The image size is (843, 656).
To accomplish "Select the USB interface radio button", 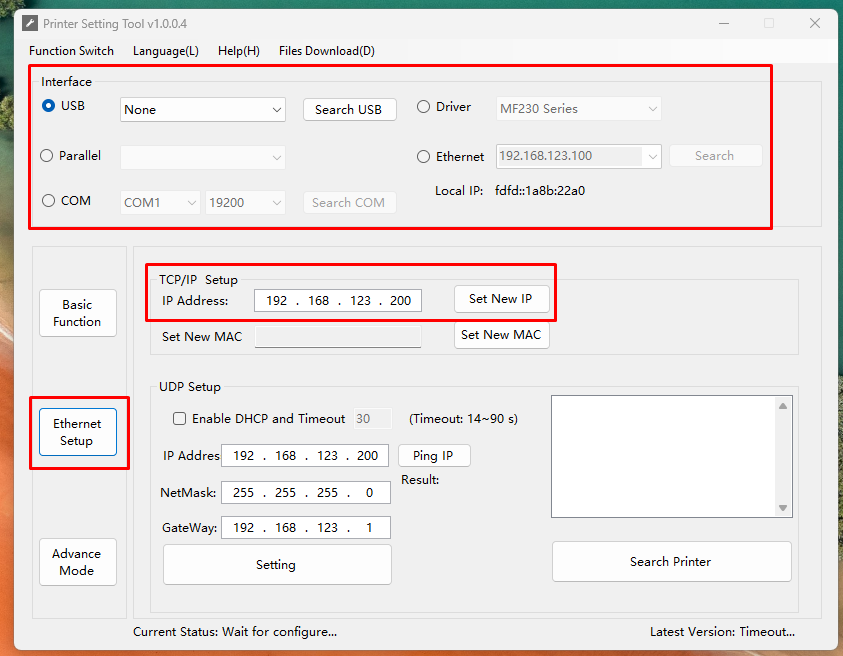I will point(48,106).
